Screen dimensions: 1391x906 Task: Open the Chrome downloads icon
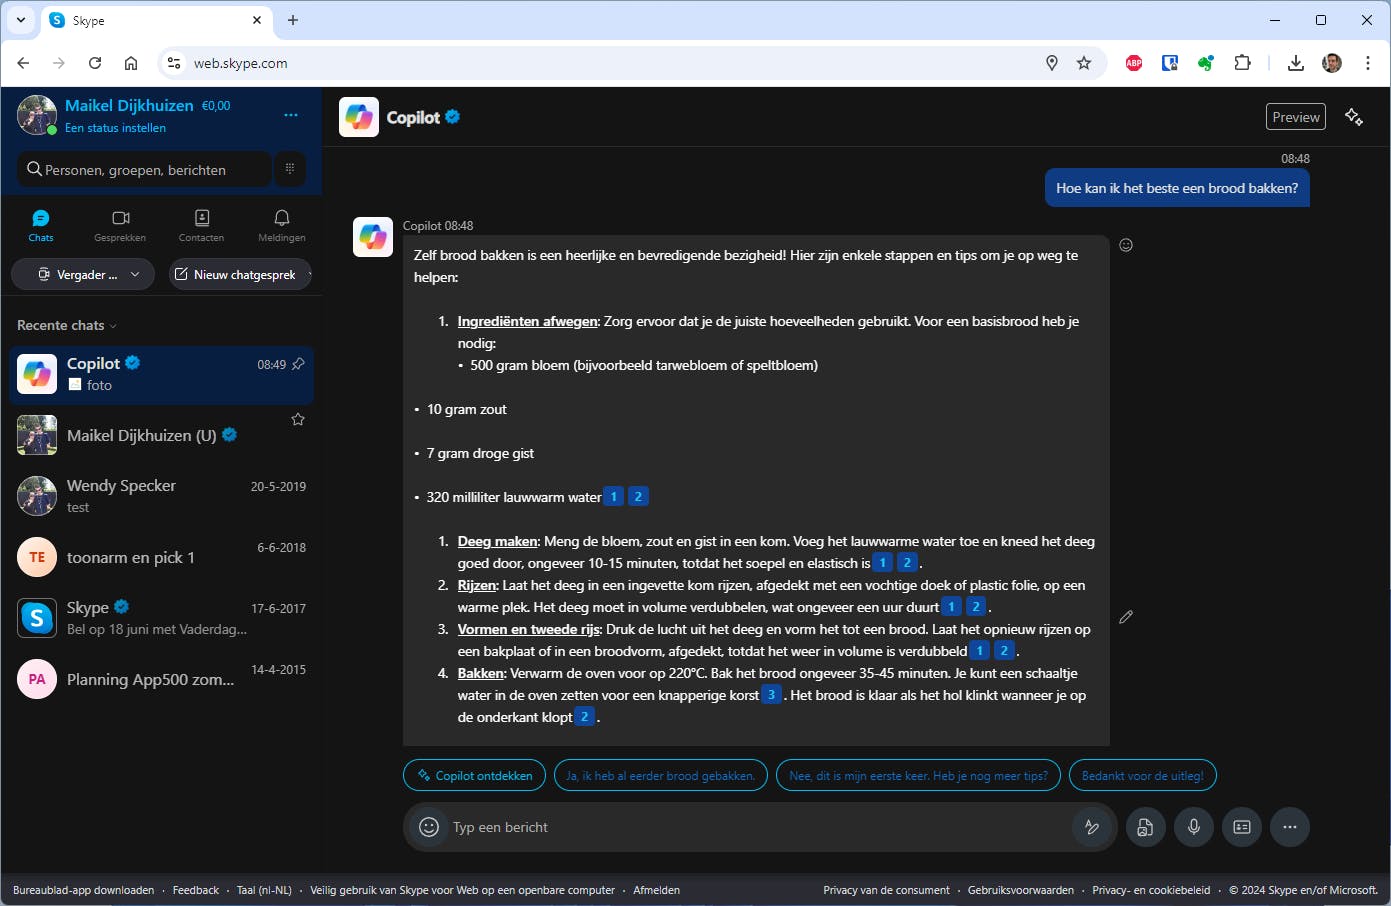(1296, 63)
